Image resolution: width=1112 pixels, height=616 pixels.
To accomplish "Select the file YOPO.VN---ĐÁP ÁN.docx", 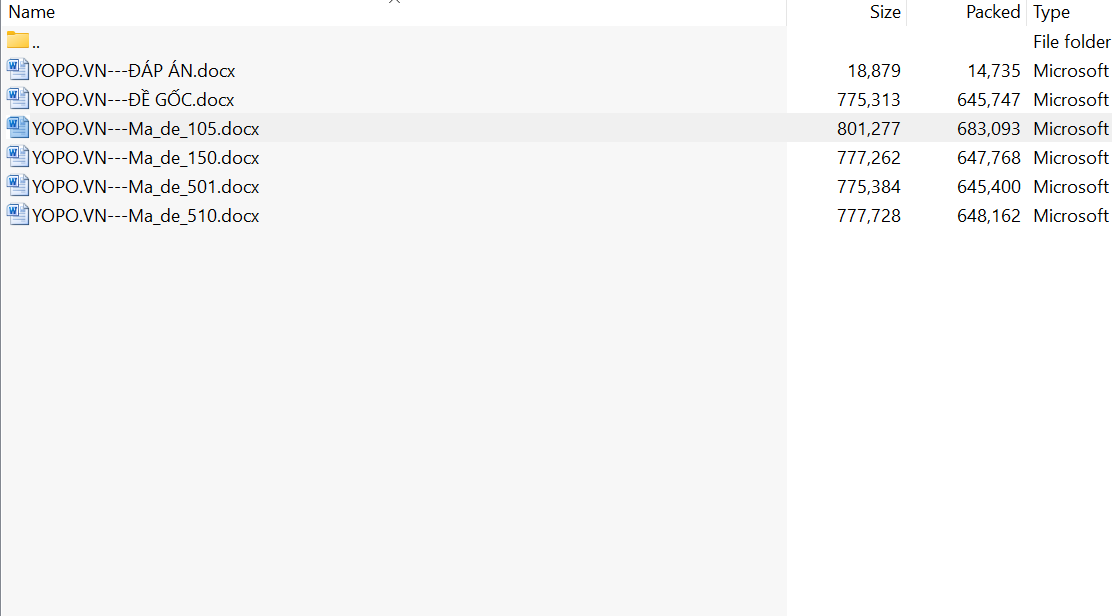I will [x=135, y=70].
